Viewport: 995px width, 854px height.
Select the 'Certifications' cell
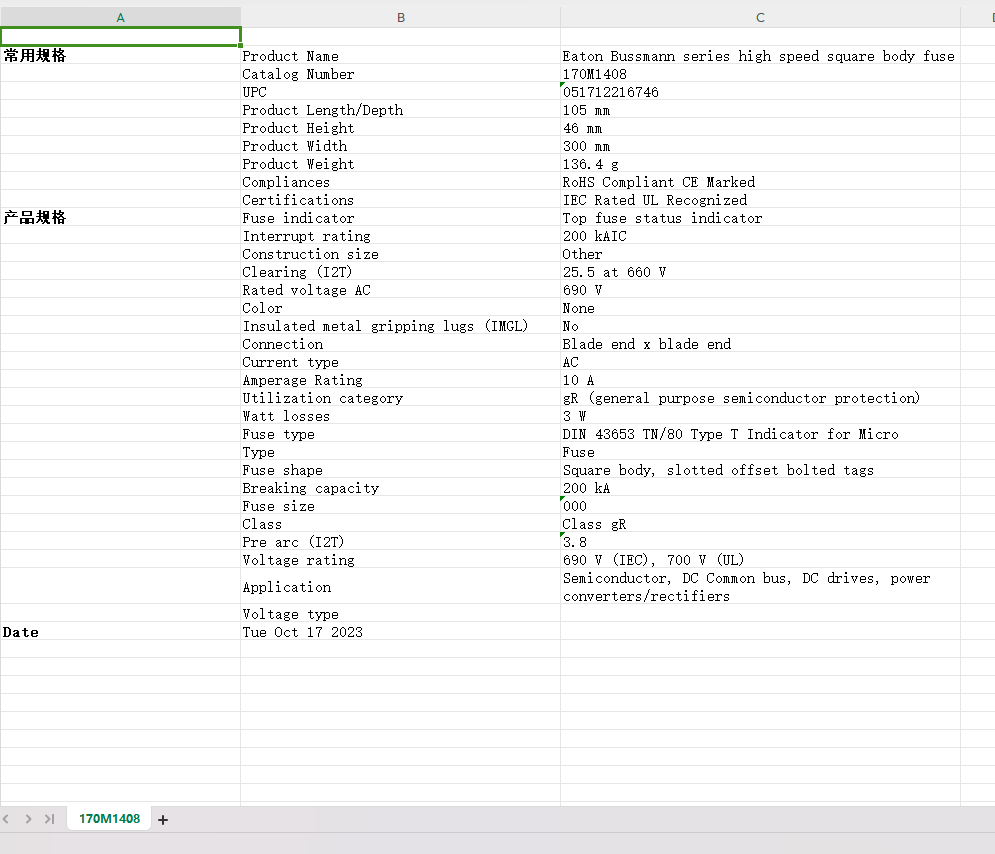(x=400, y=200)
